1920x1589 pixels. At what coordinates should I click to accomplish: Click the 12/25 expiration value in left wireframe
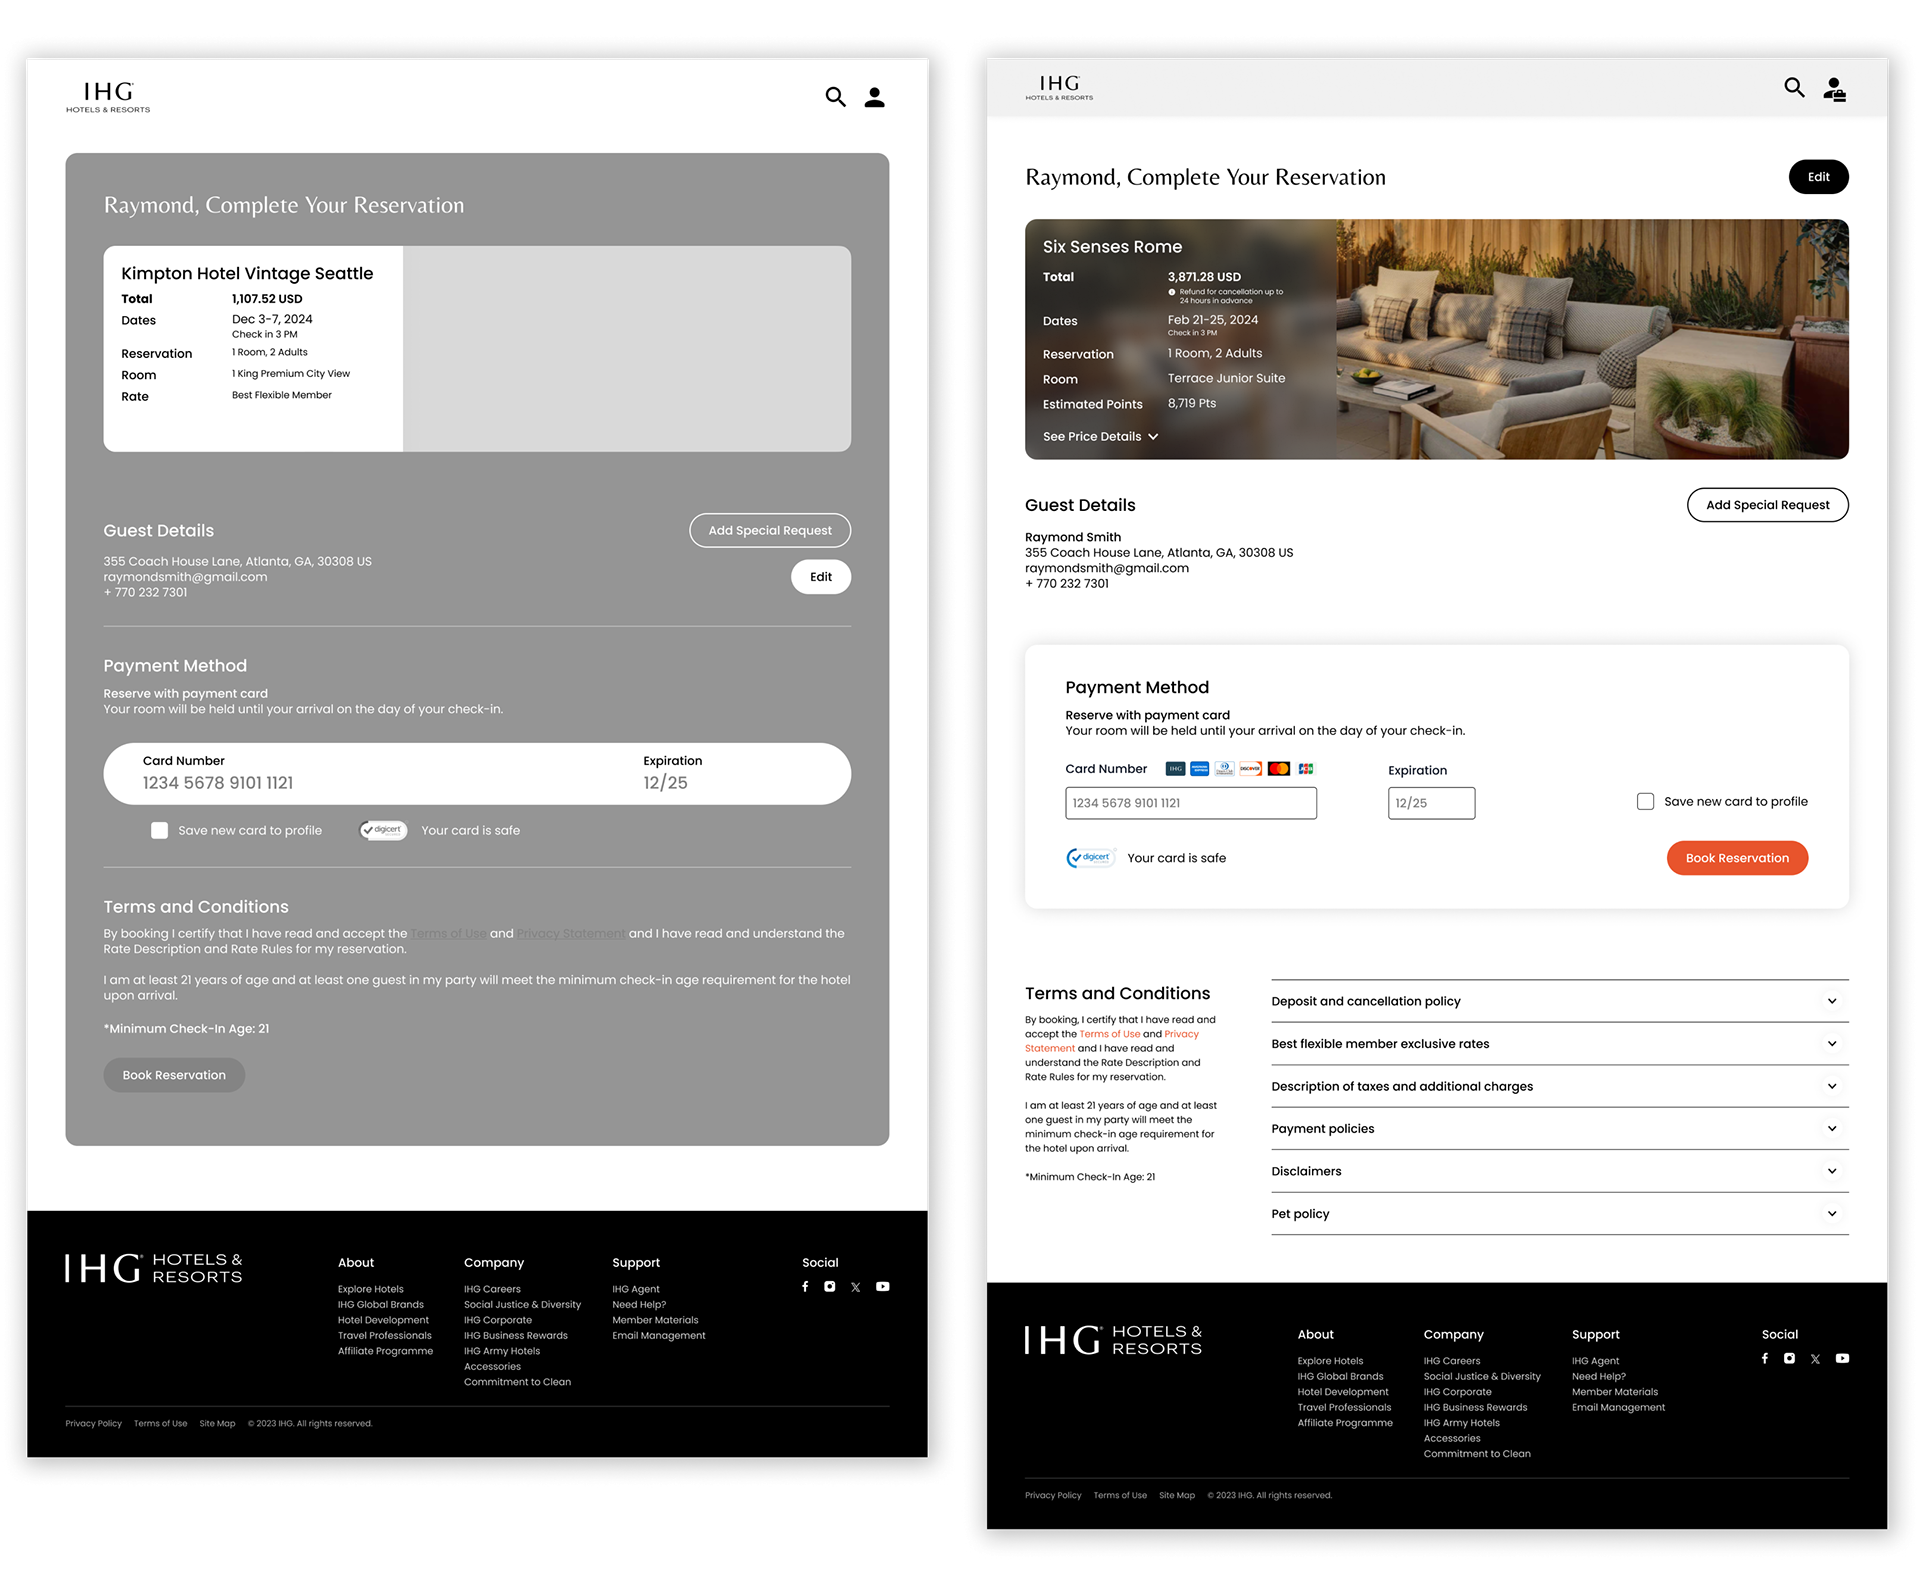point(665,783)
